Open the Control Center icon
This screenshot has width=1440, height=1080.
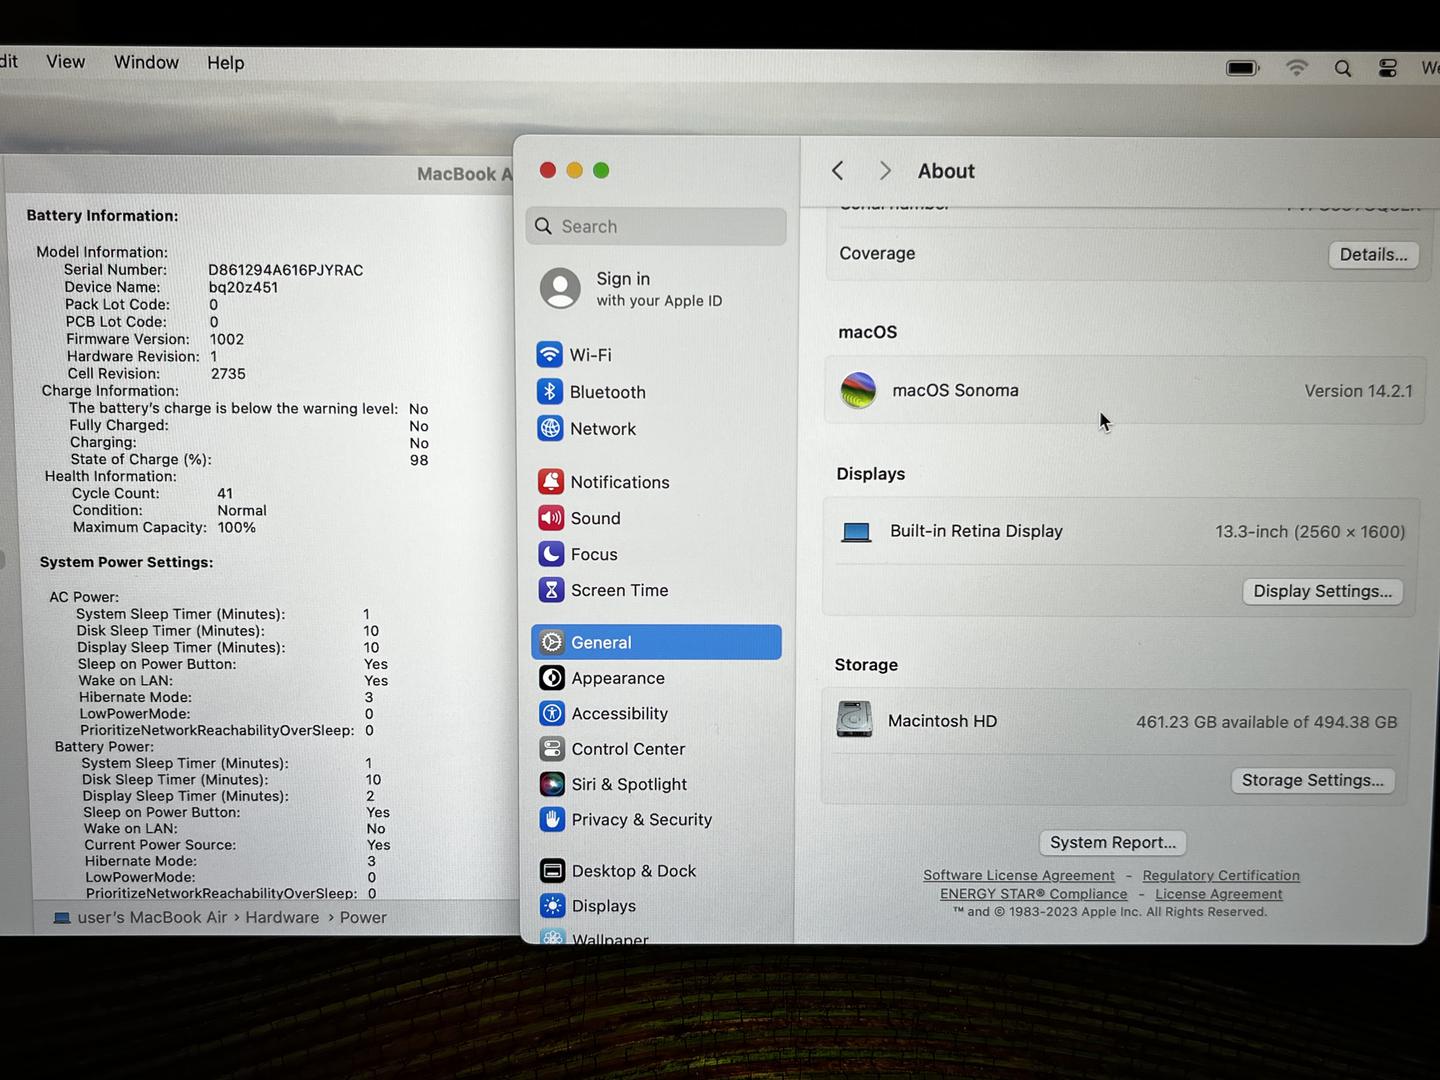(x=552, y=749)
